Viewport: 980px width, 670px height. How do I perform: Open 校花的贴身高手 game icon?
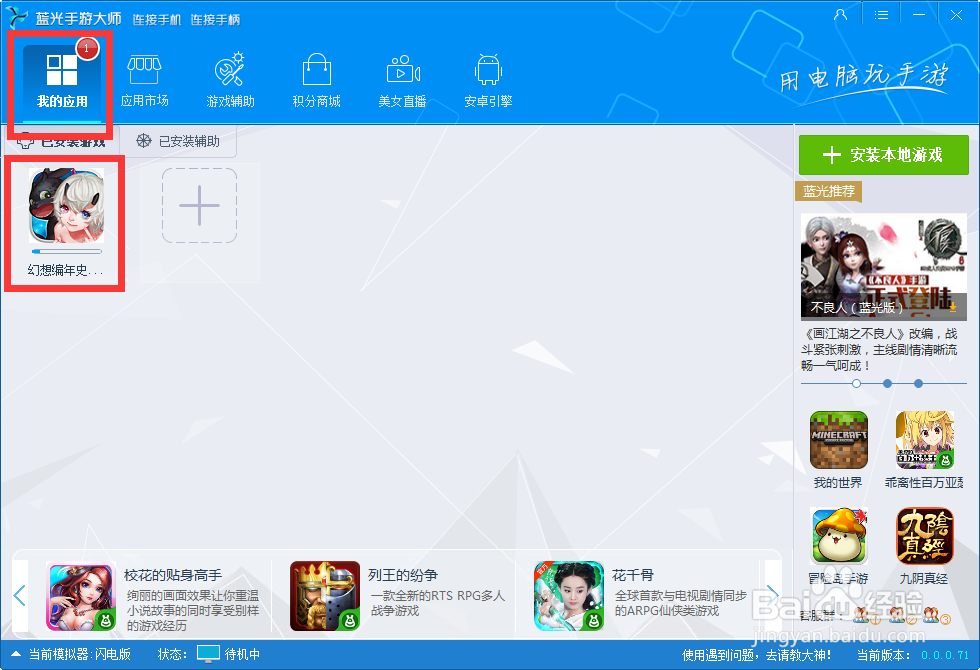click(81, 596)
